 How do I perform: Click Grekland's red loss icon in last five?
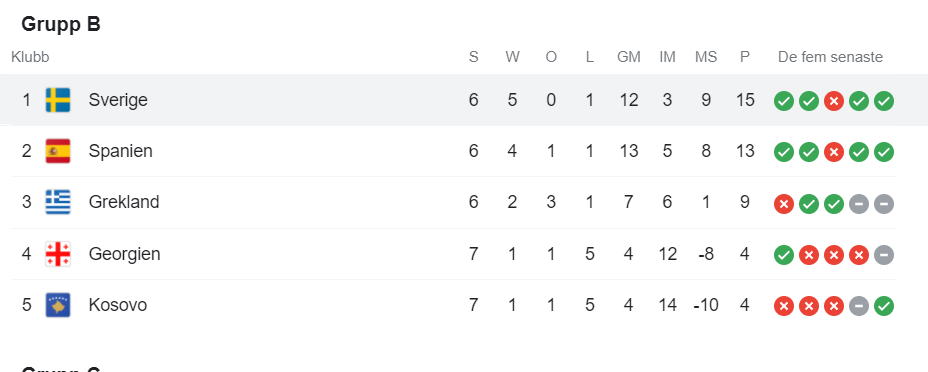click(x=784, y=204)
